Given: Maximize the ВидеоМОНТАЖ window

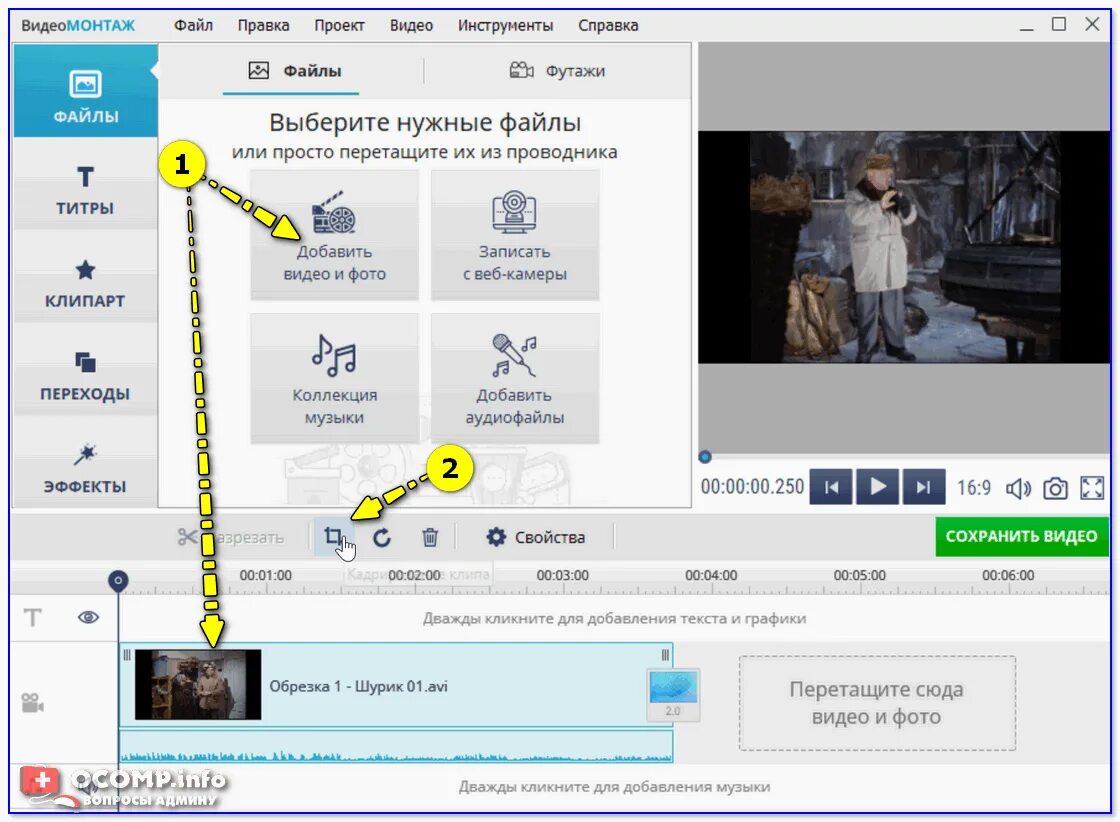Looking at the screenshot, I should click(x=1059, y=24).
